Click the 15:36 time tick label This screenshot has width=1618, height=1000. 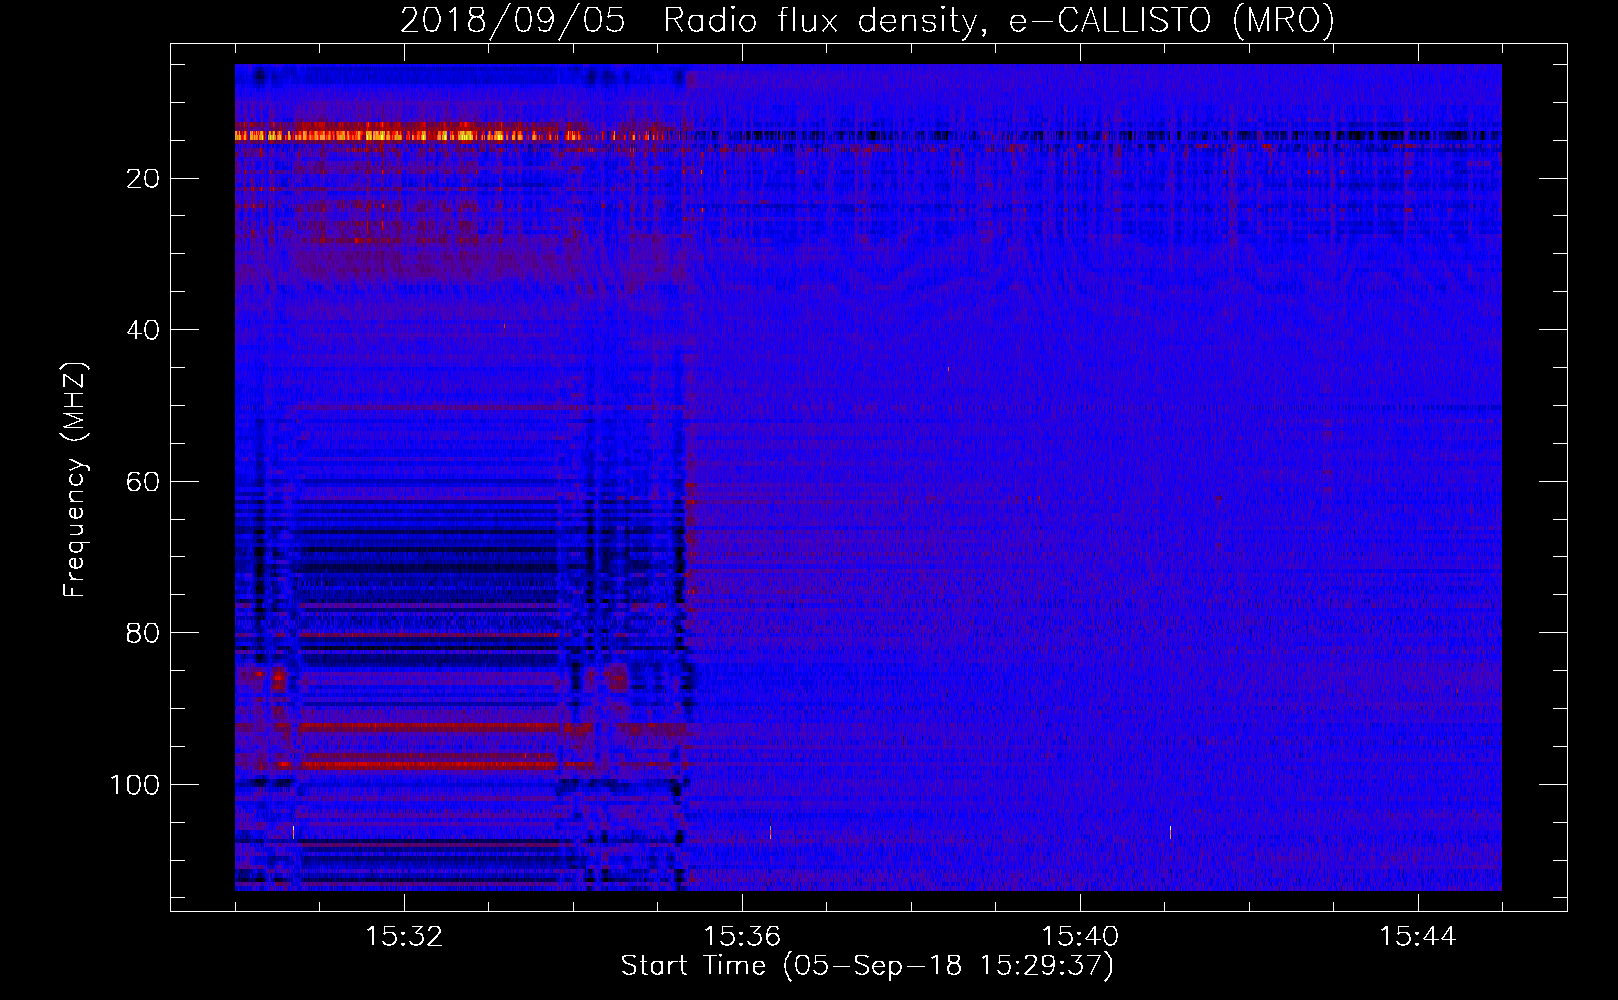[742, 937]
